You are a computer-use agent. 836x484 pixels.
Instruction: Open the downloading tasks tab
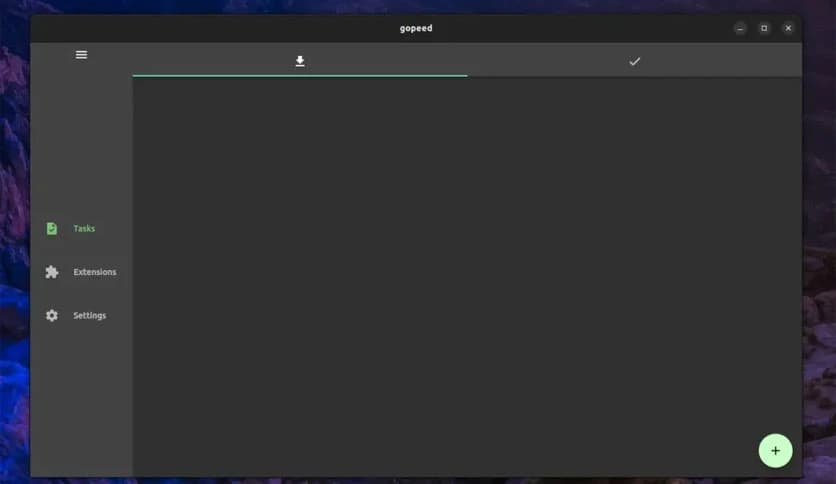coord(300,61)
